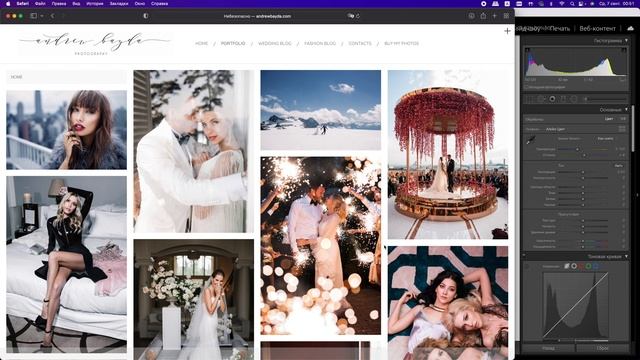This screenshot has width=640, height=360.
Task: Open the bride with white flowers photo
Action: (193, 300)
